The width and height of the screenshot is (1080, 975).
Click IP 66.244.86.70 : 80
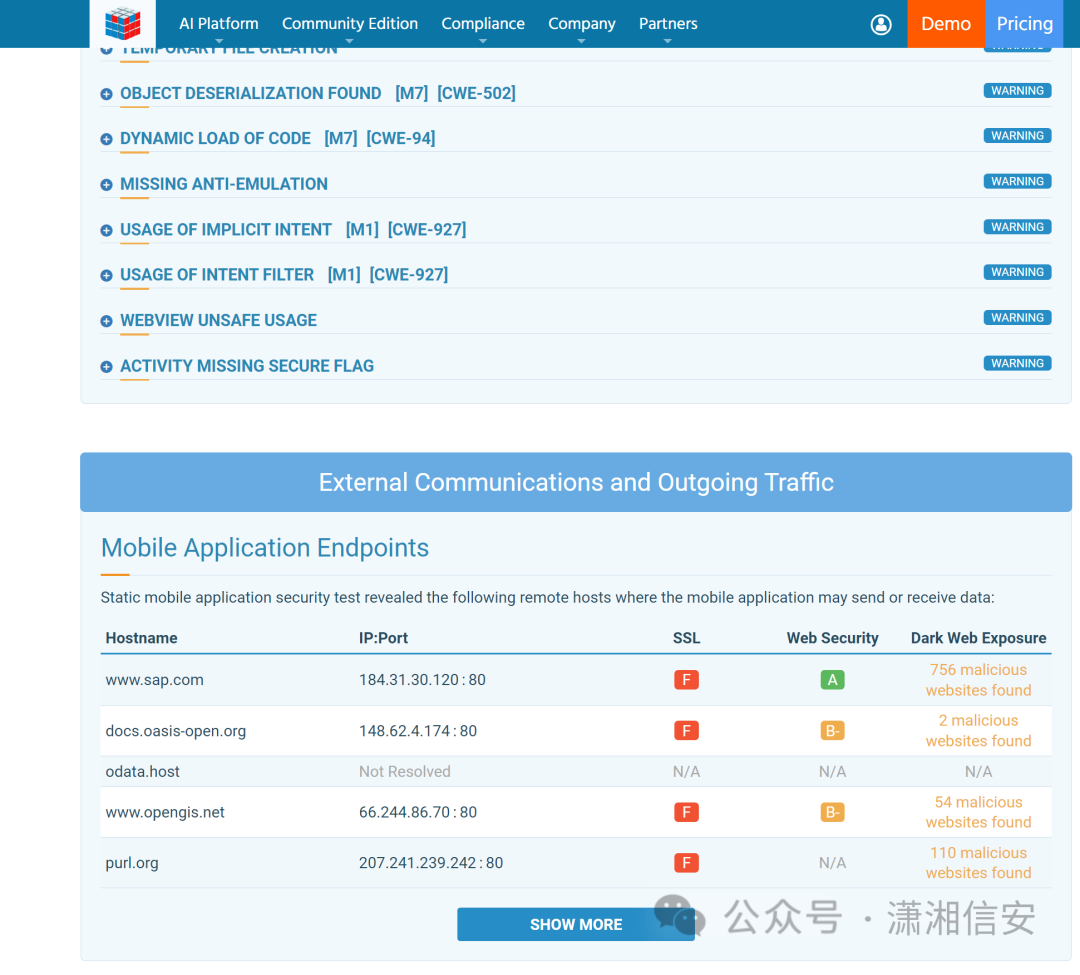(x=418, y=812)
